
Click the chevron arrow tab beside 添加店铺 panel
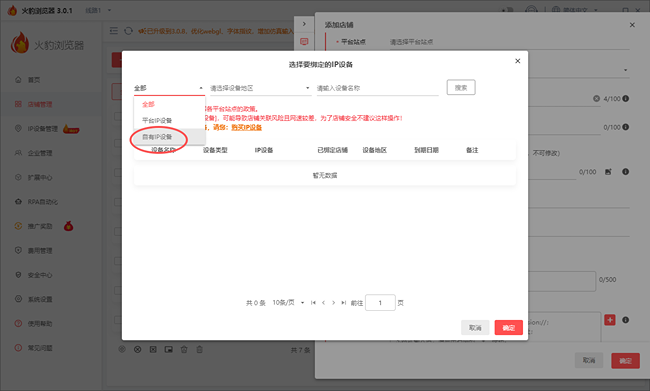304,24
